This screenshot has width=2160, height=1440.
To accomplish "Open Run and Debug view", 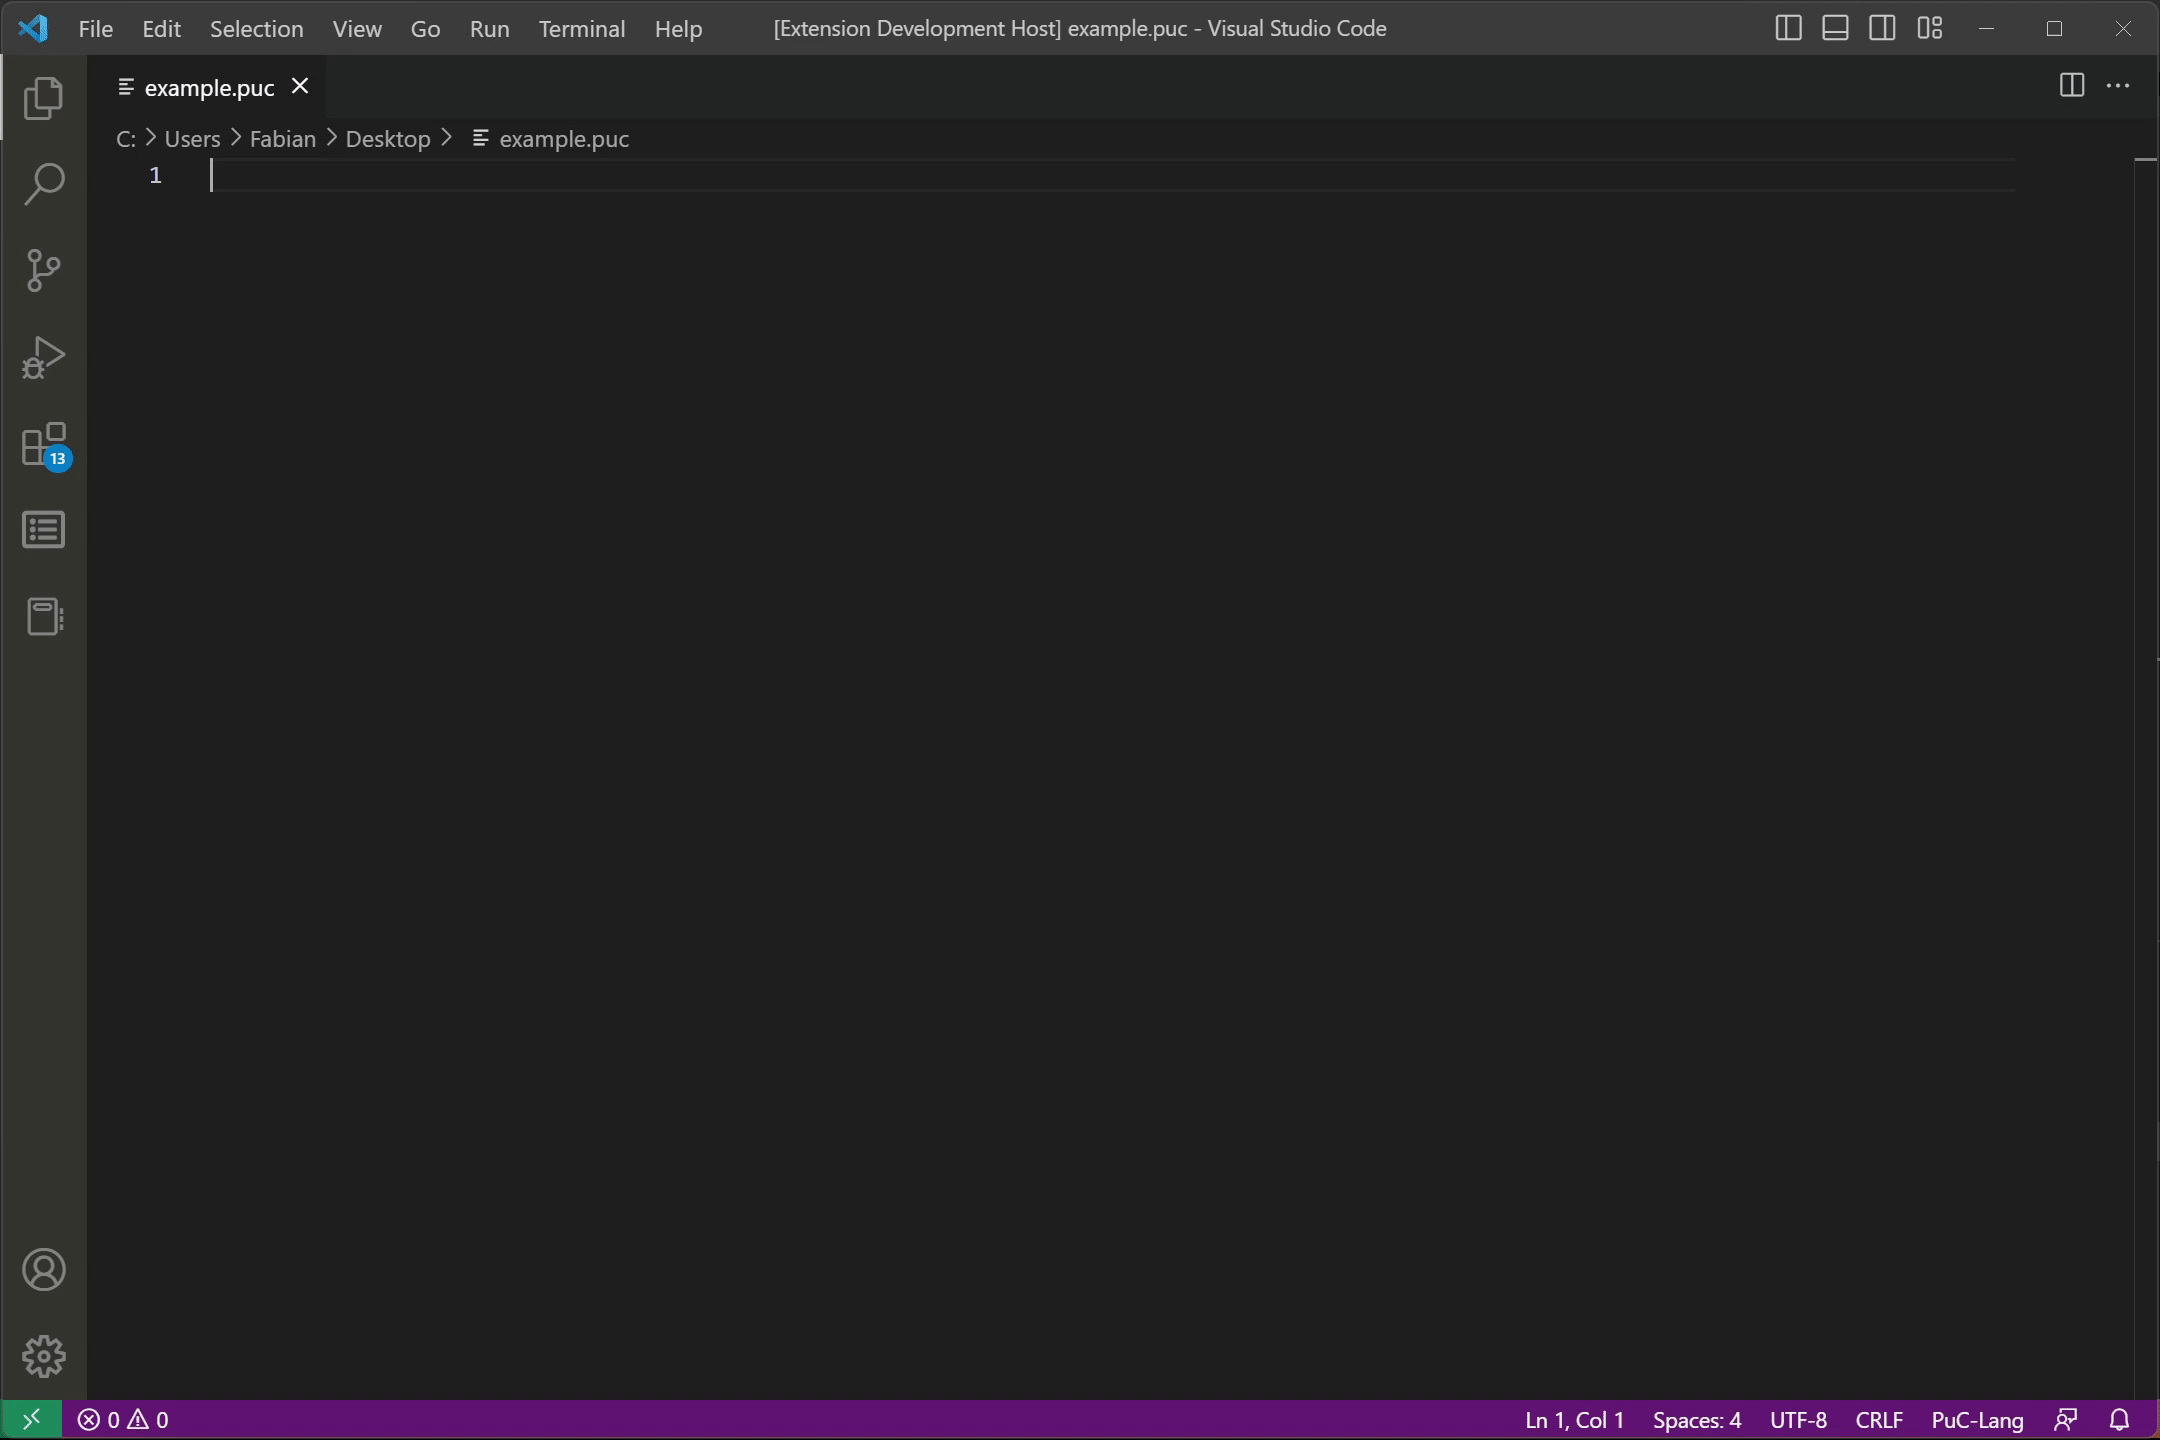I will pos(43,357).
